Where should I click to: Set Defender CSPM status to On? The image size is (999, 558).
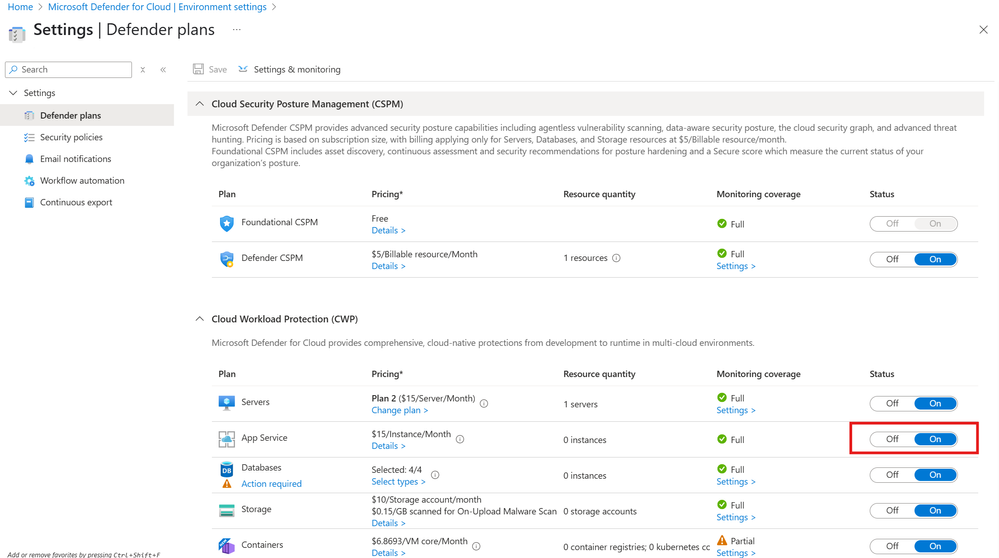(935, 259)
